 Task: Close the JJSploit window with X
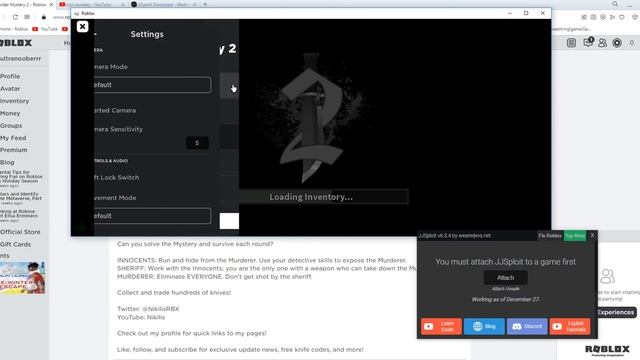click(x=592, y=235)
